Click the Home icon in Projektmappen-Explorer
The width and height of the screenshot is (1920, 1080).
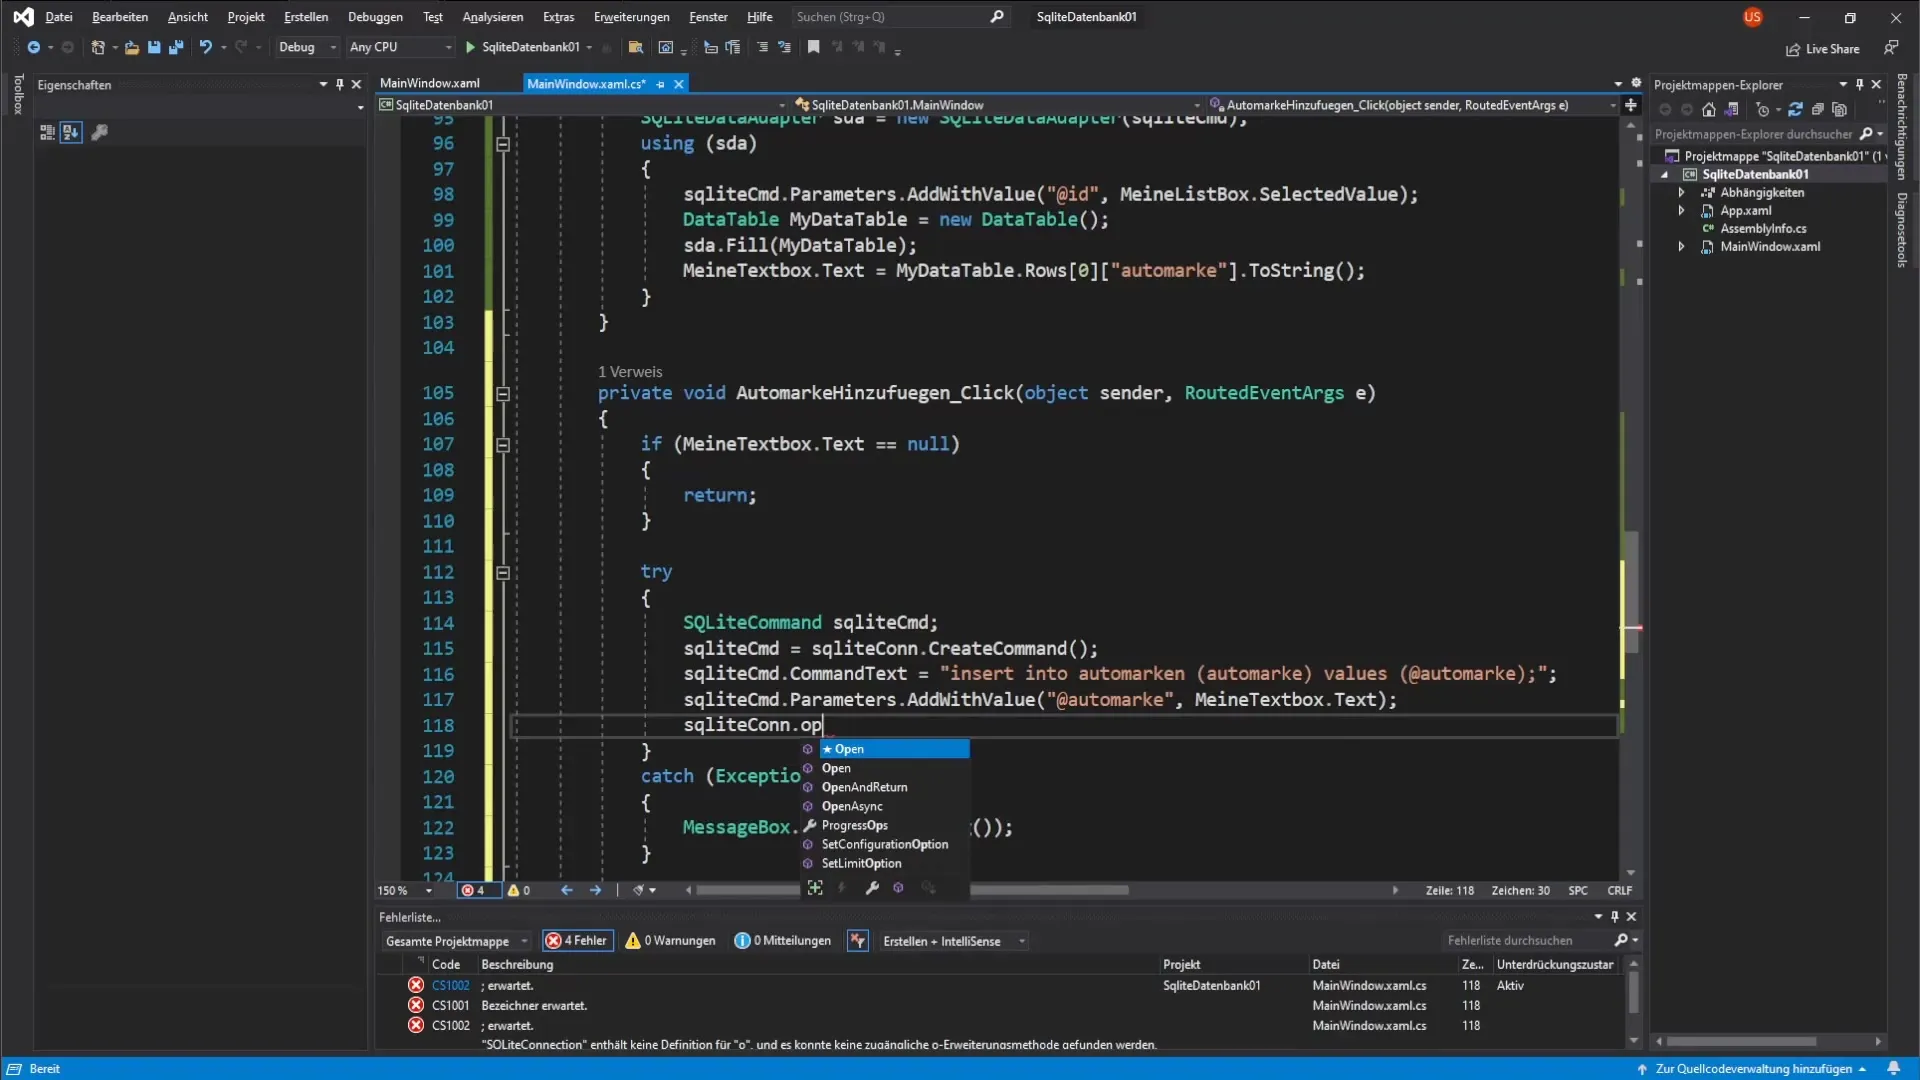coord(1709,110)
